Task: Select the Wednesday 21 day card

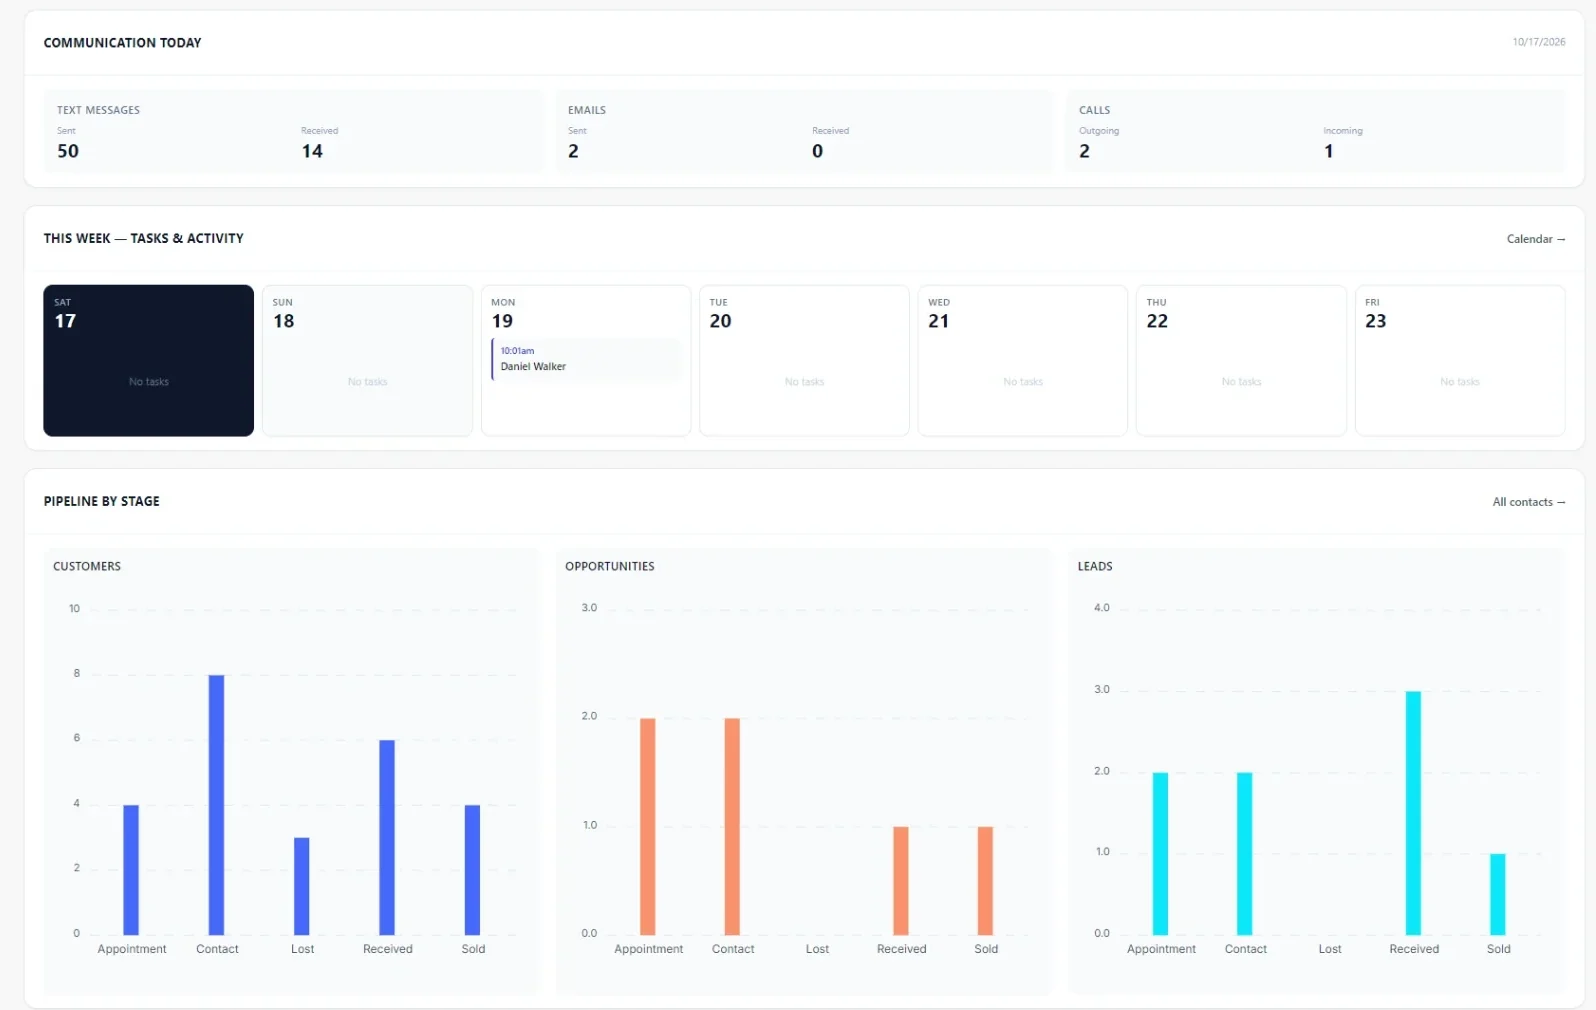Action: pyautogui.click(x=1022, y=360)
